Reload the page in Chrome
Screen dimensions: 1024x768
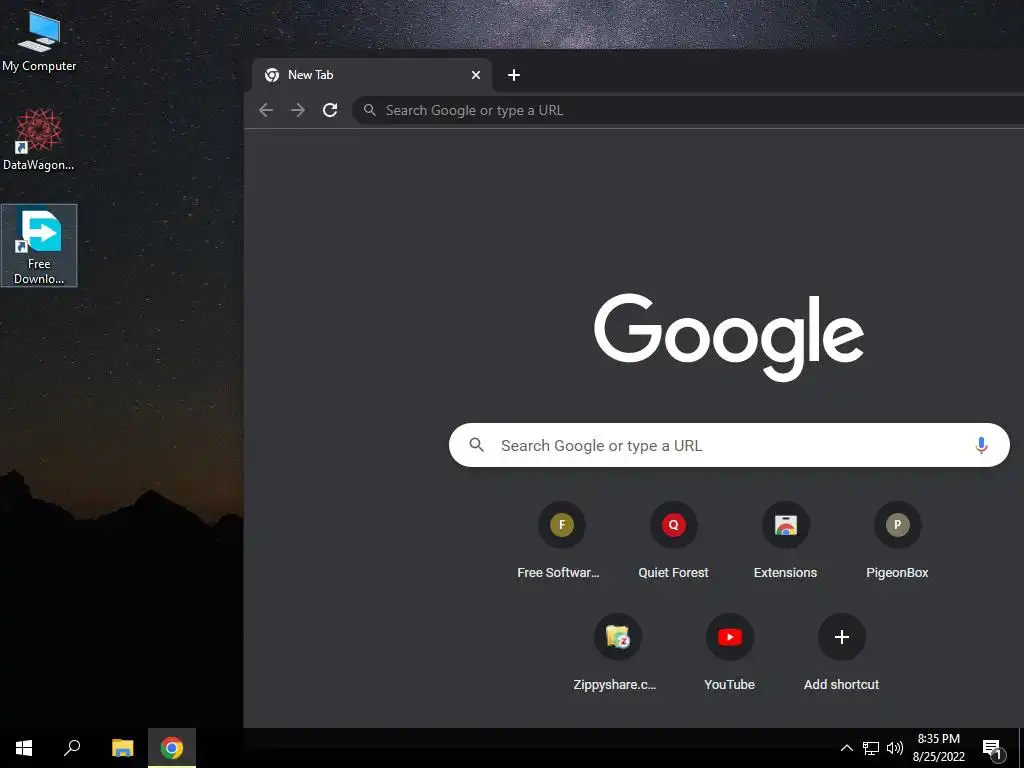click(330, 110)
